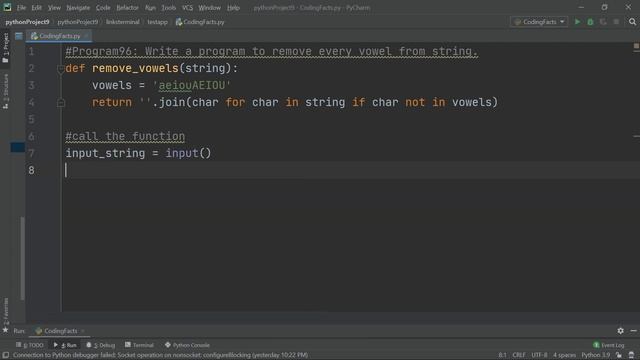
Task: Open the Terminal tool window
Action: click(139, 345)
